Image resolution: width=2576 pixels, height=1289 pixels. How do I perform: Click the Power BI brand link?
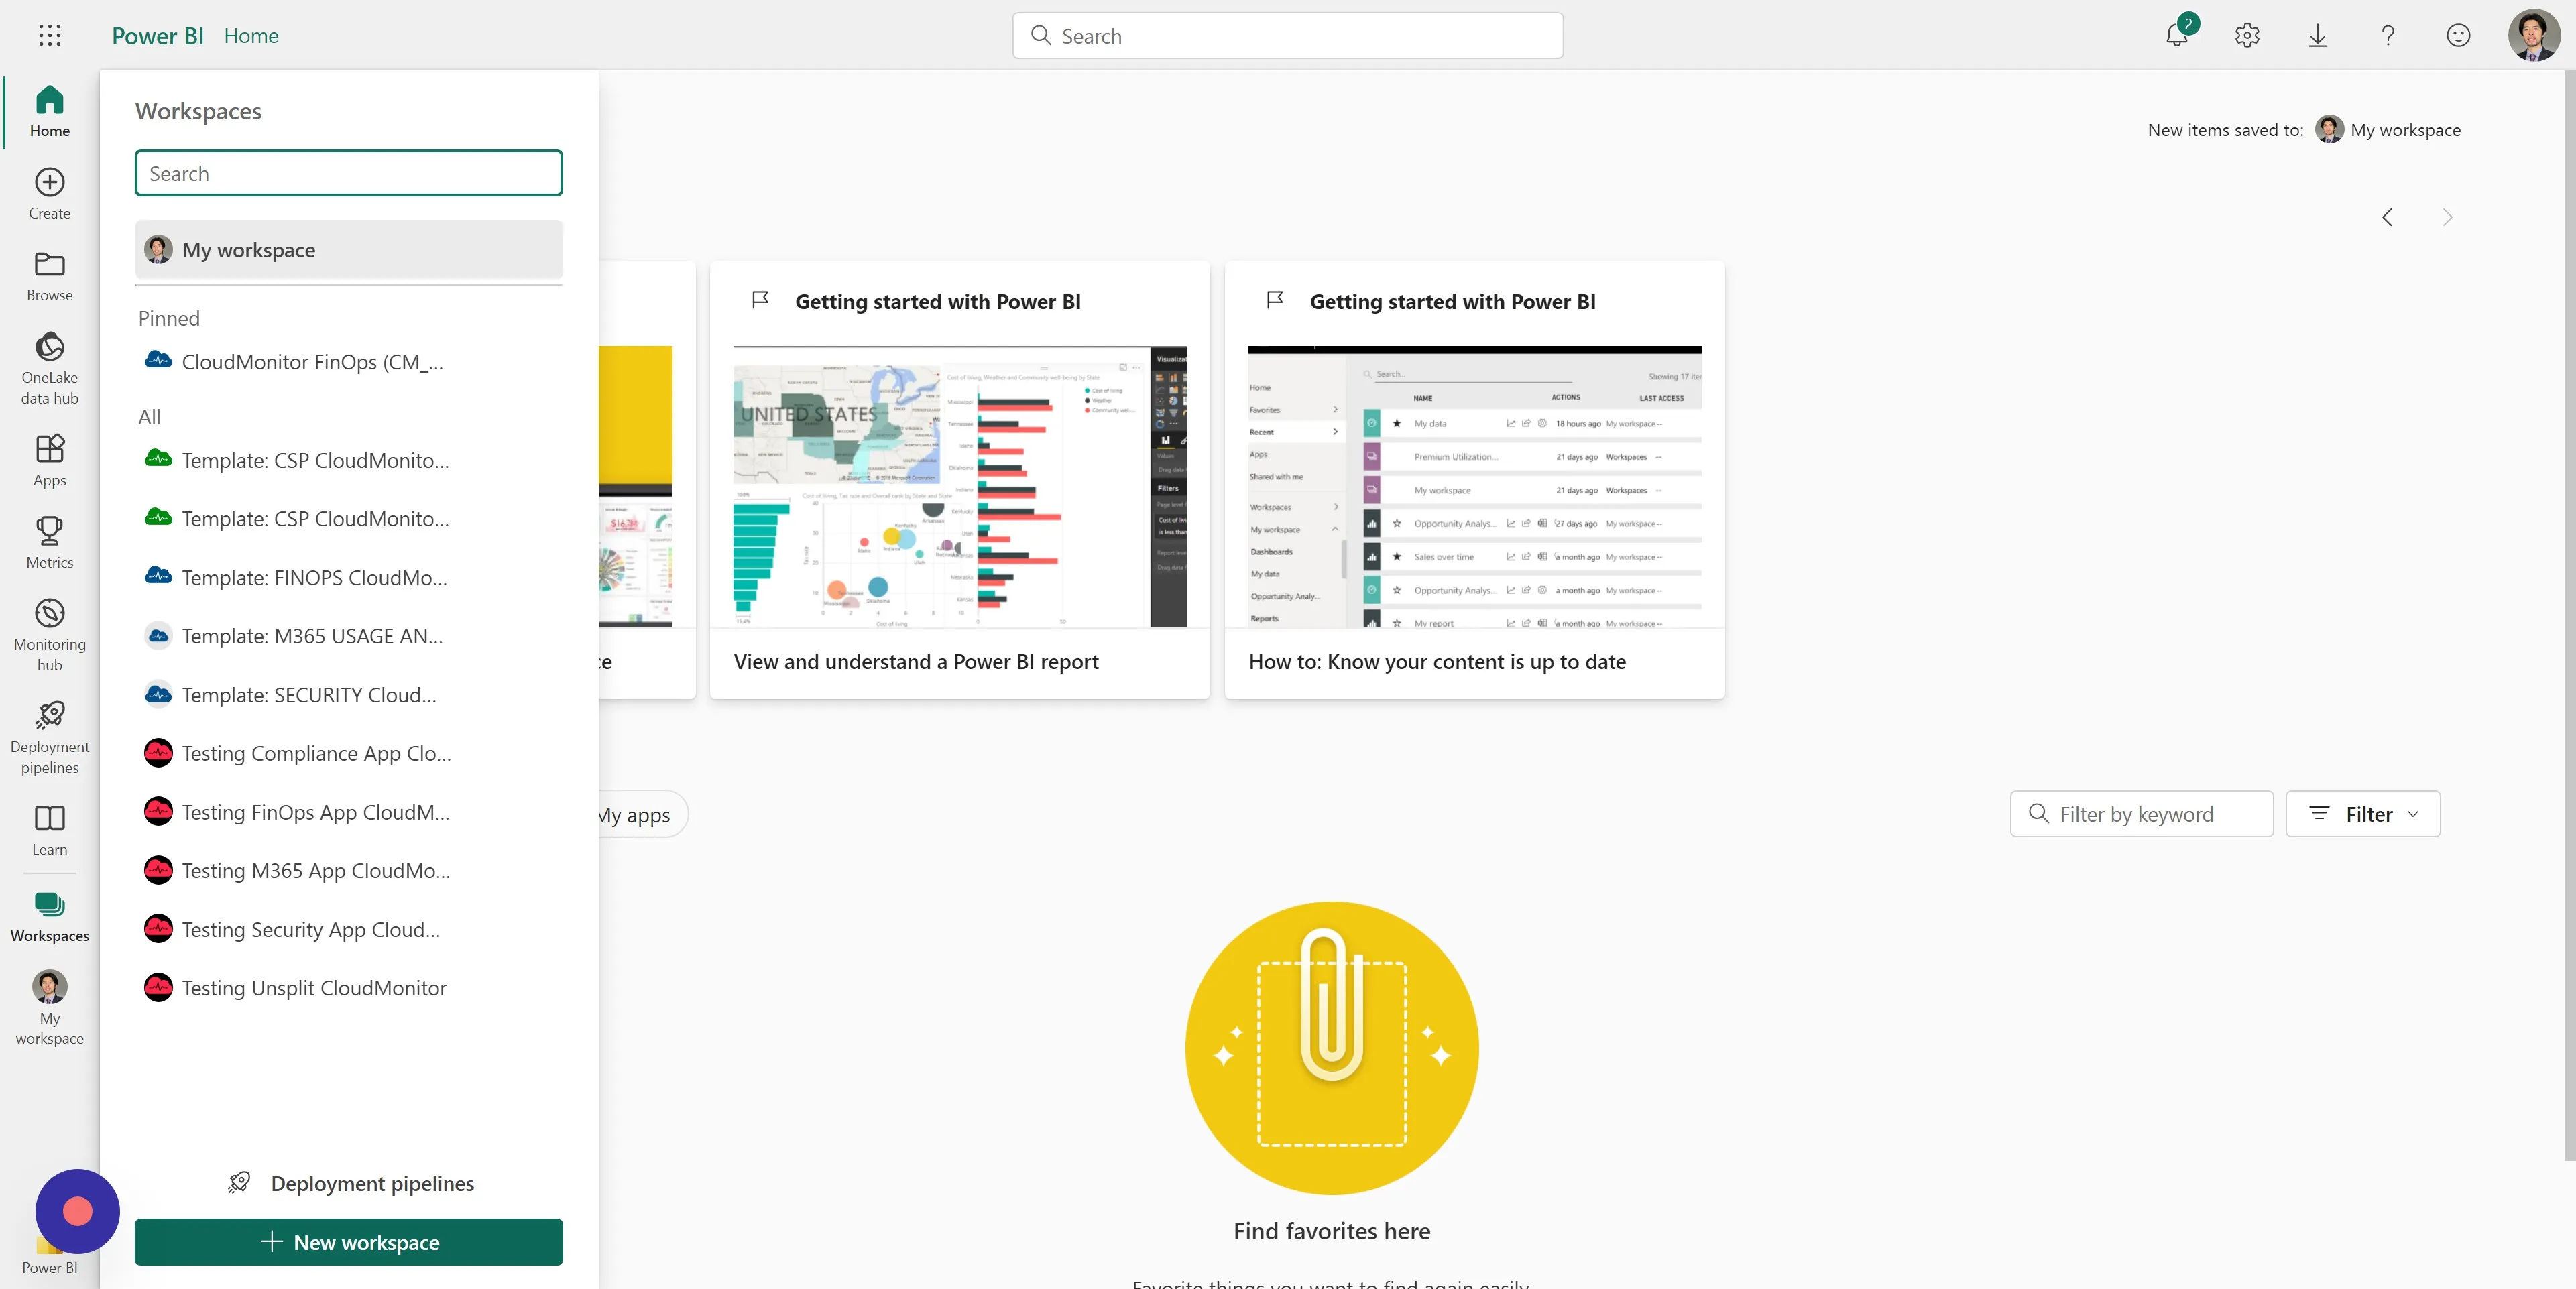click(157, 36)
